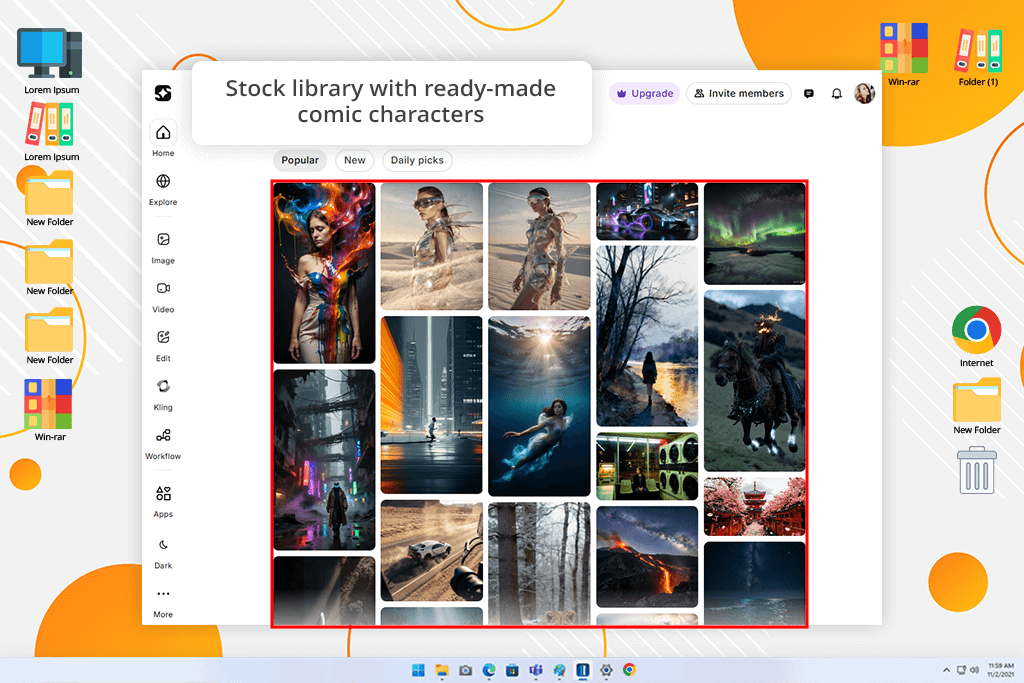Image resolution: width=1024 pixels, height=683 pixels.
Task: Open the riverside walker winter trees image
Action: point(647,336)
